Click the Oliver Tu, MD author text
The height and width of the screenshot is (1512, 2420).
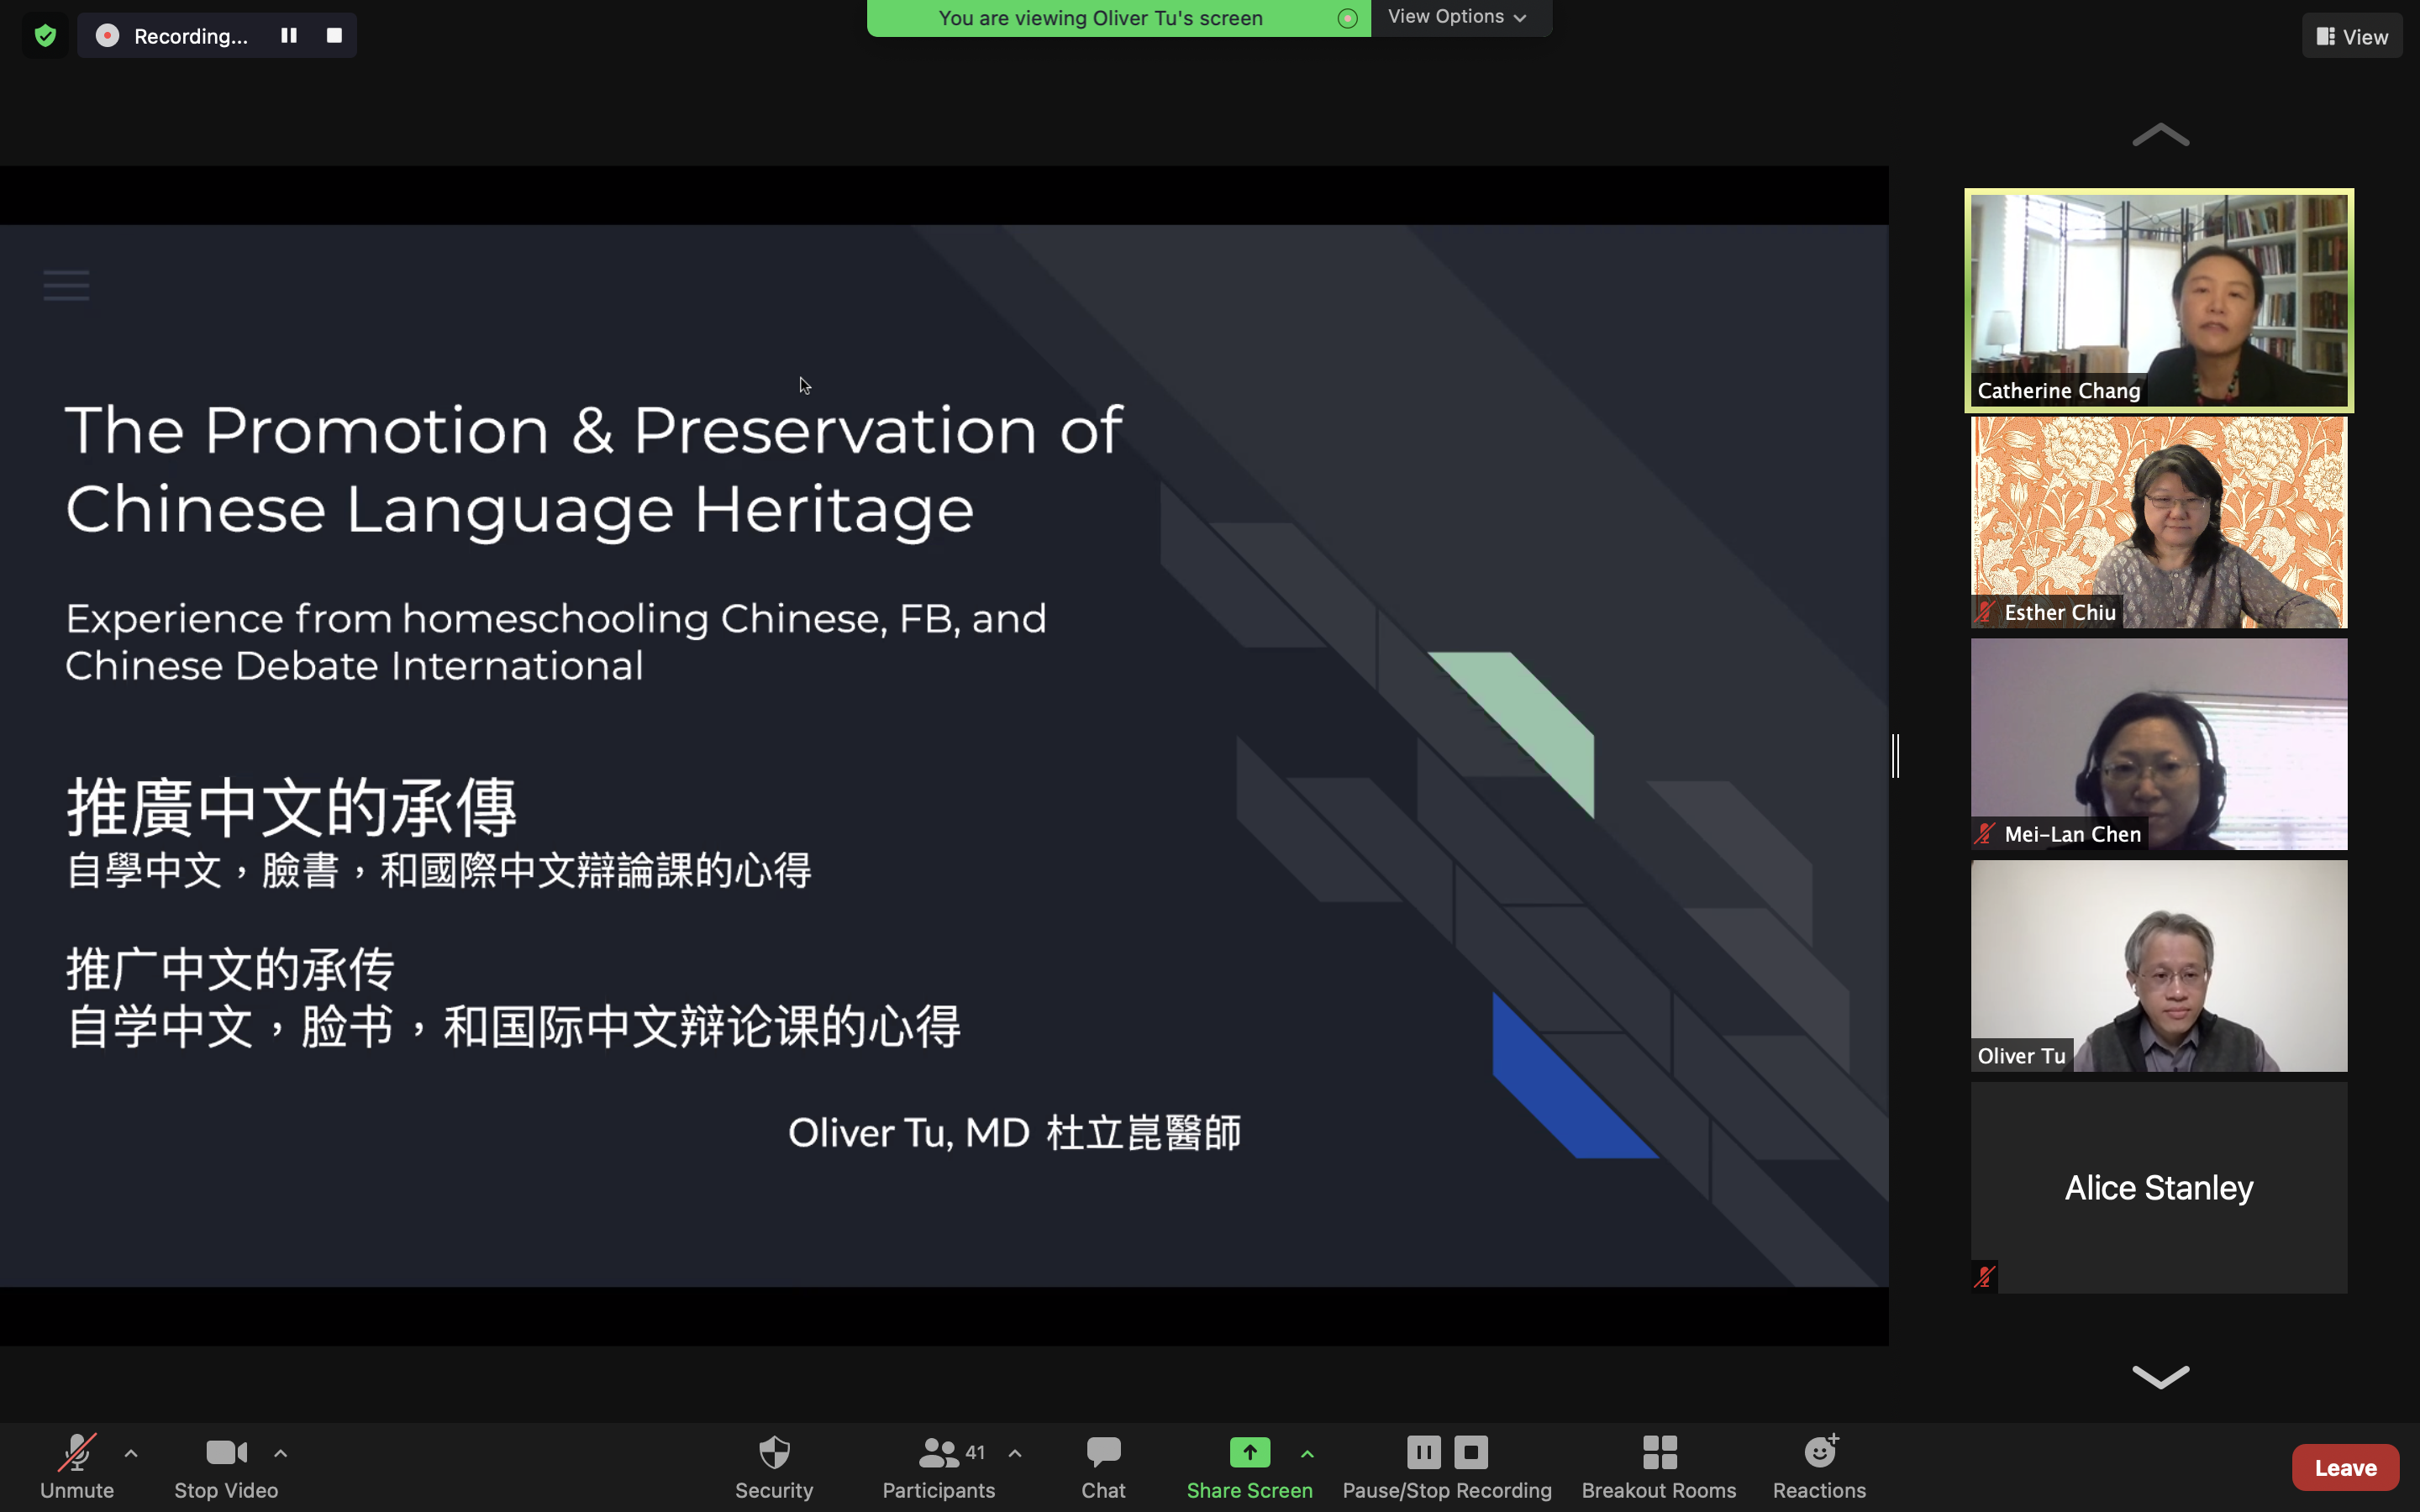coord(1014,1133)
